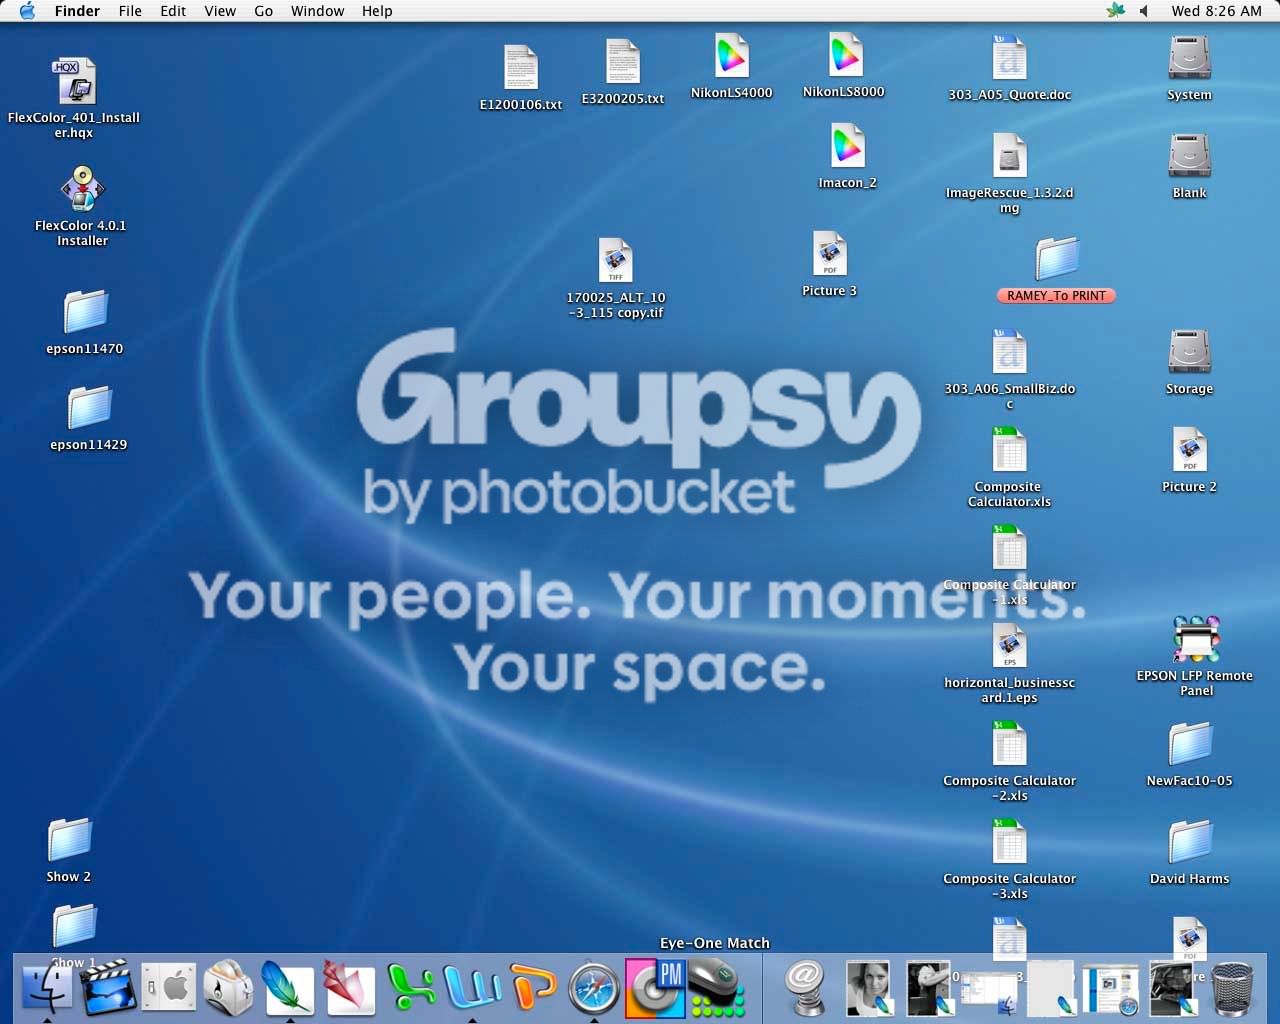Select the Show 1 folder
Viewport: 1280px width, 1024px height.
point(74,927)
